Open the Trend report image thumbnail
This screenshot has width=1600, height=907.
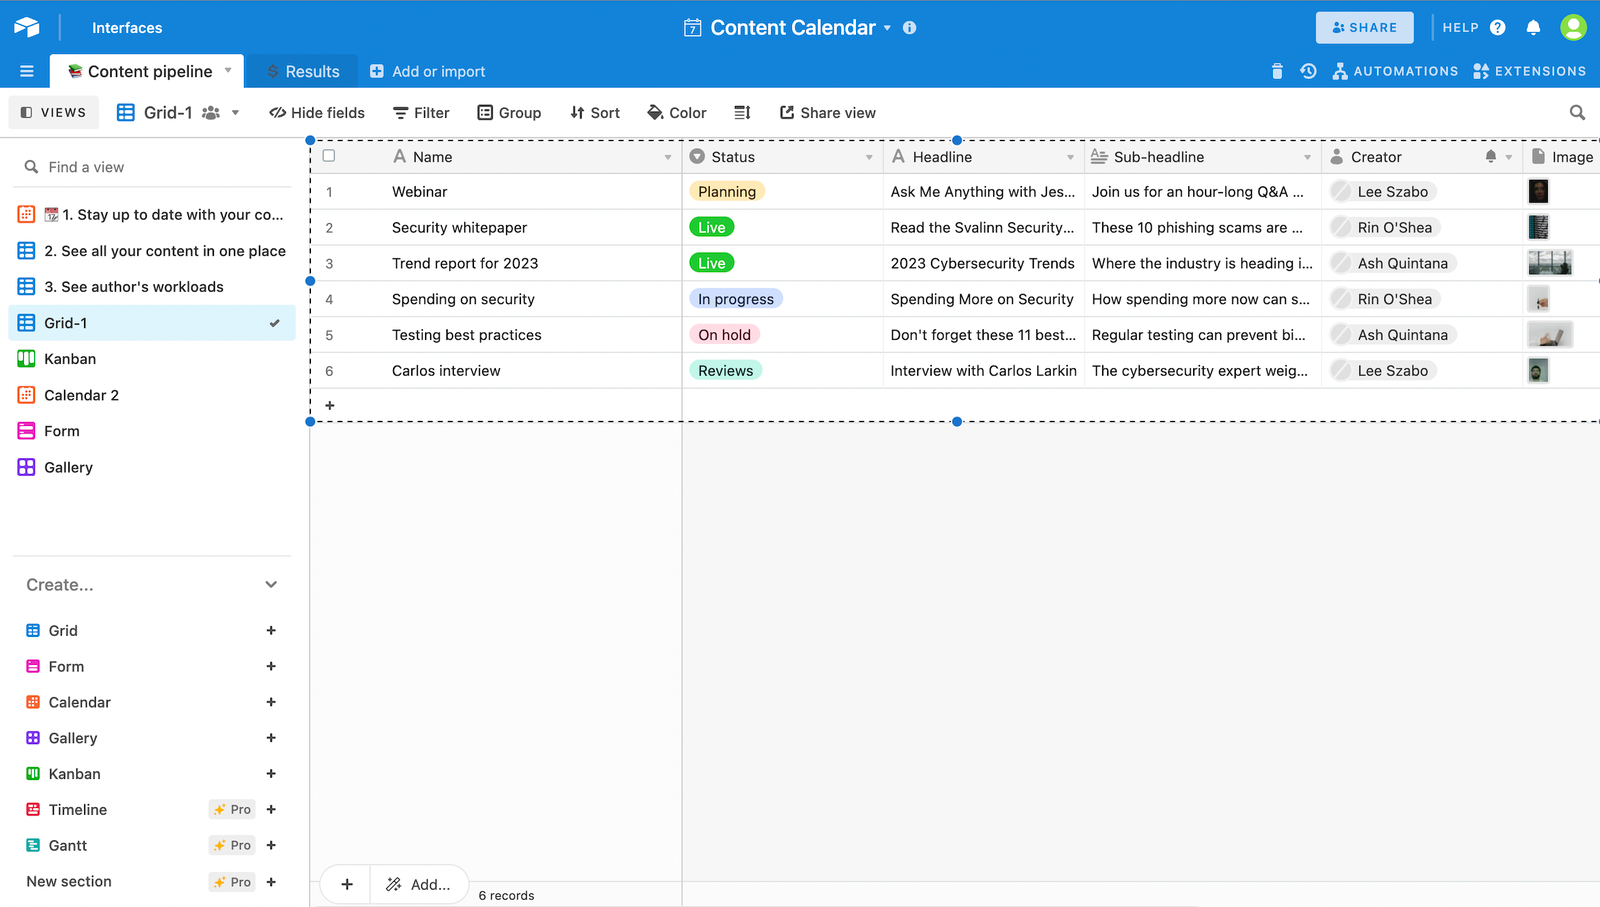[1549, 263]
